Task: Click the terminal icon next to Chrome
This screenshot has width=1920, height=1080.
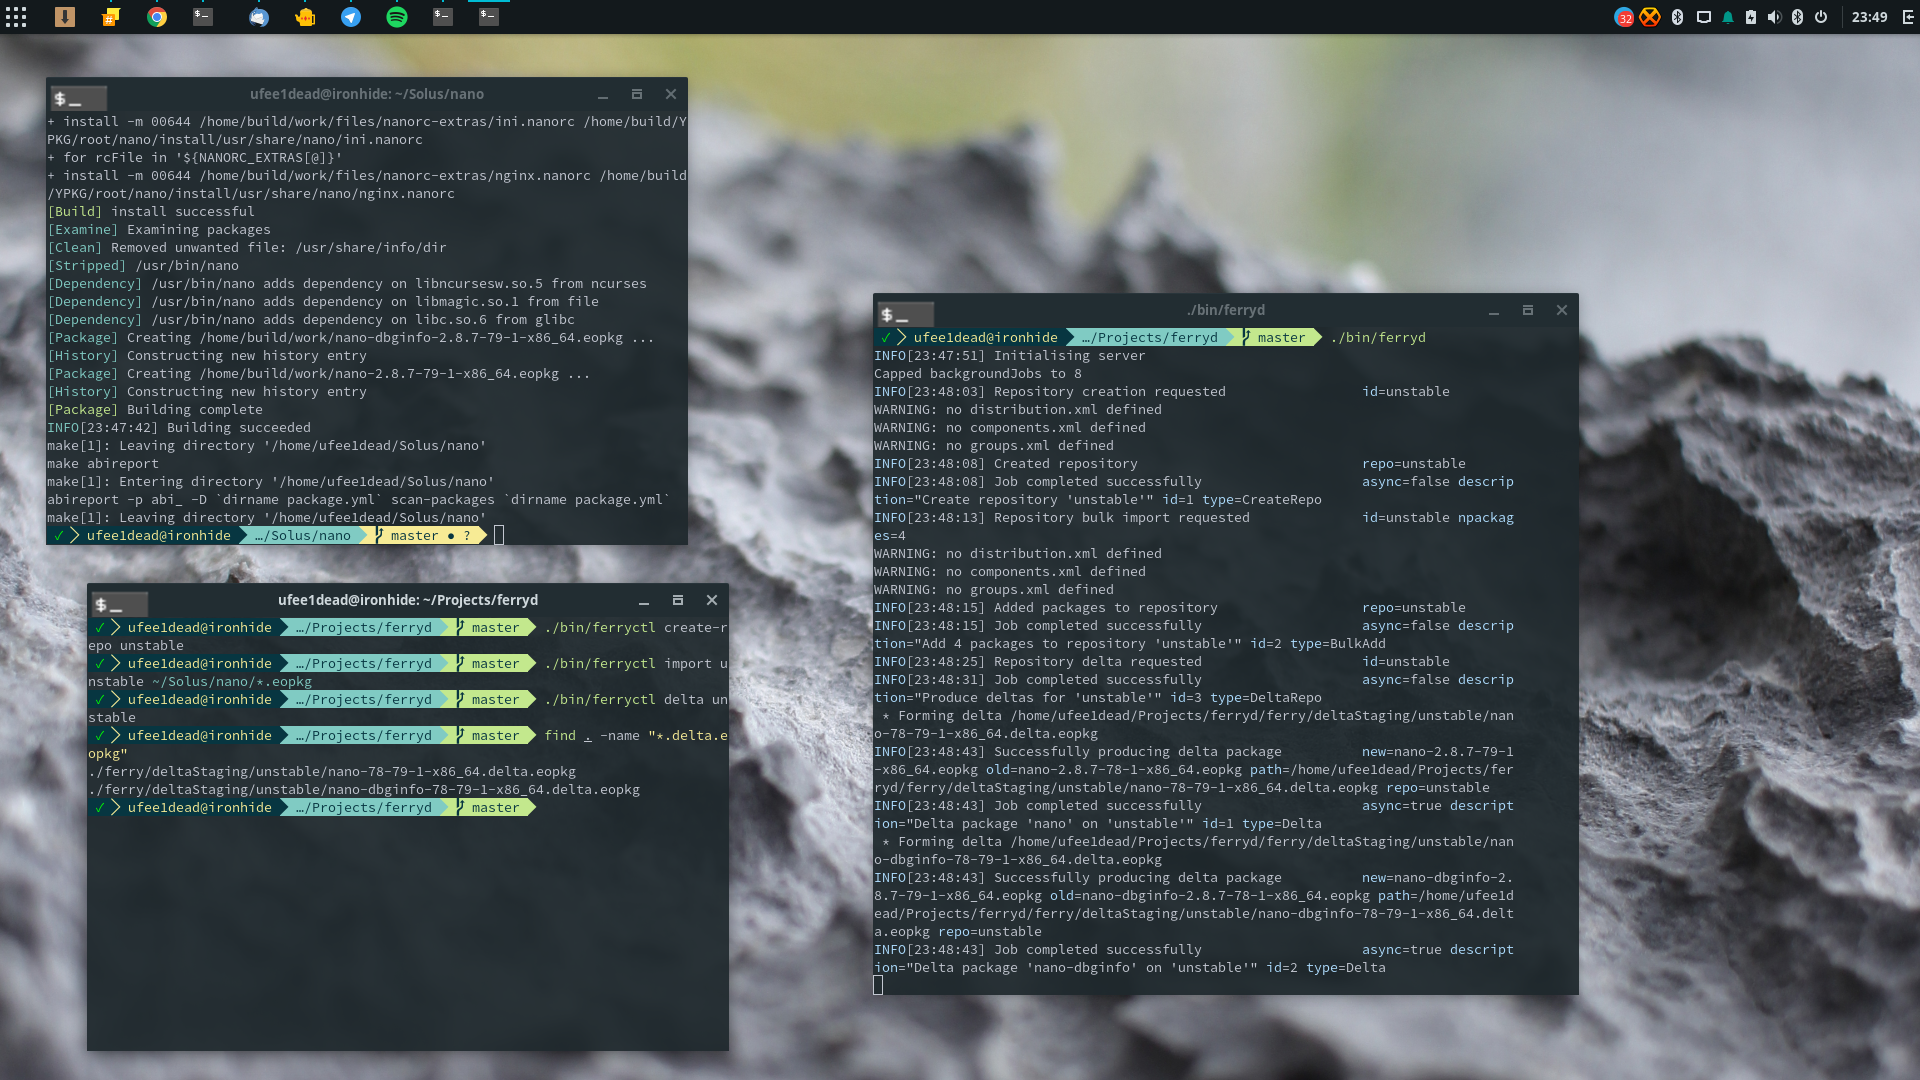Action: point(203,17)
